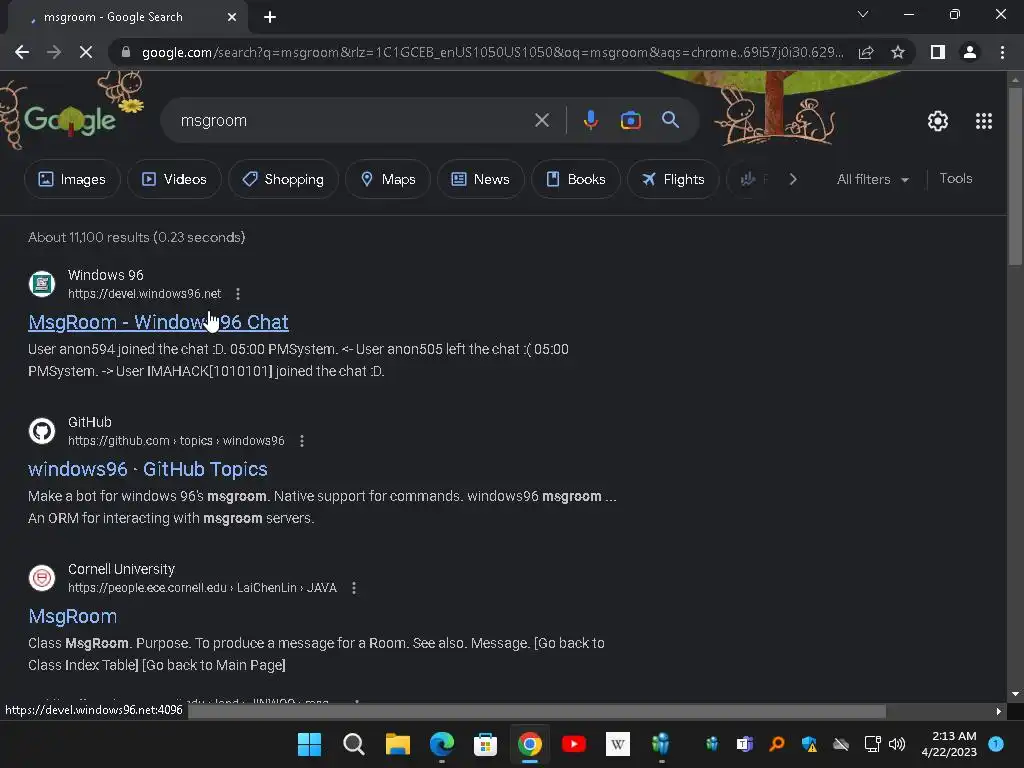Filter results by Videos
1024x768 pixels.
click(174, 179)
